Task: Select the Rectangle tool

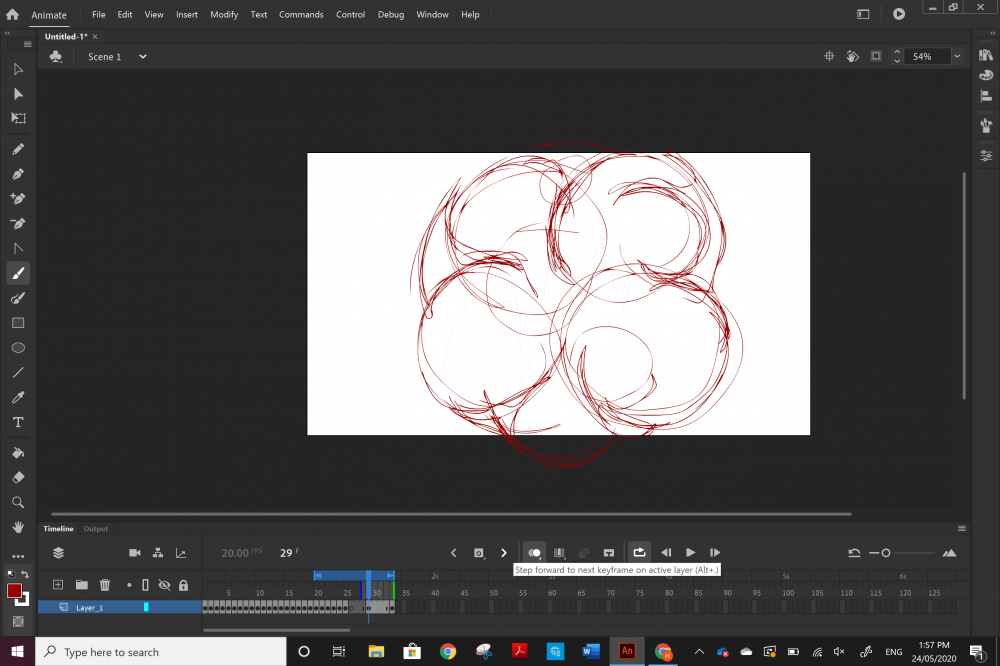Action: 18,323
